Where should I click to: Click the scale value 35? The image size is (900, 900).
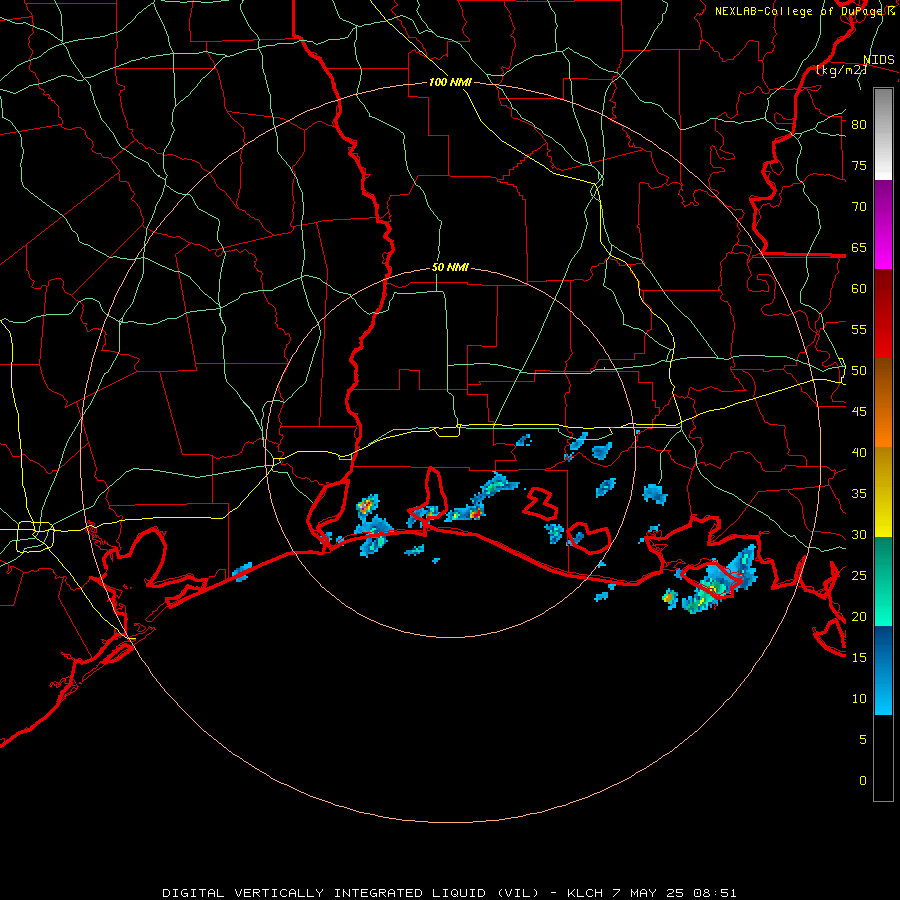pyautogui.click(x=859, y=494)
